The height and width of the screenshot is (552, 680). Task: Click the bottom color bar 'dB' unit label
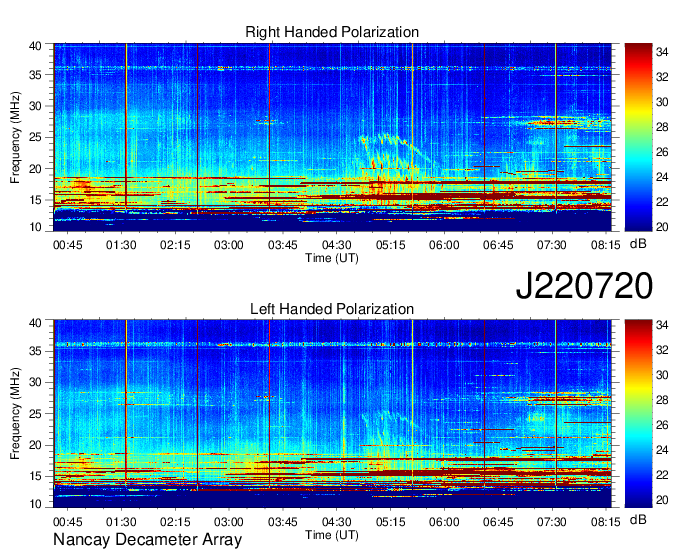[638, 519]
